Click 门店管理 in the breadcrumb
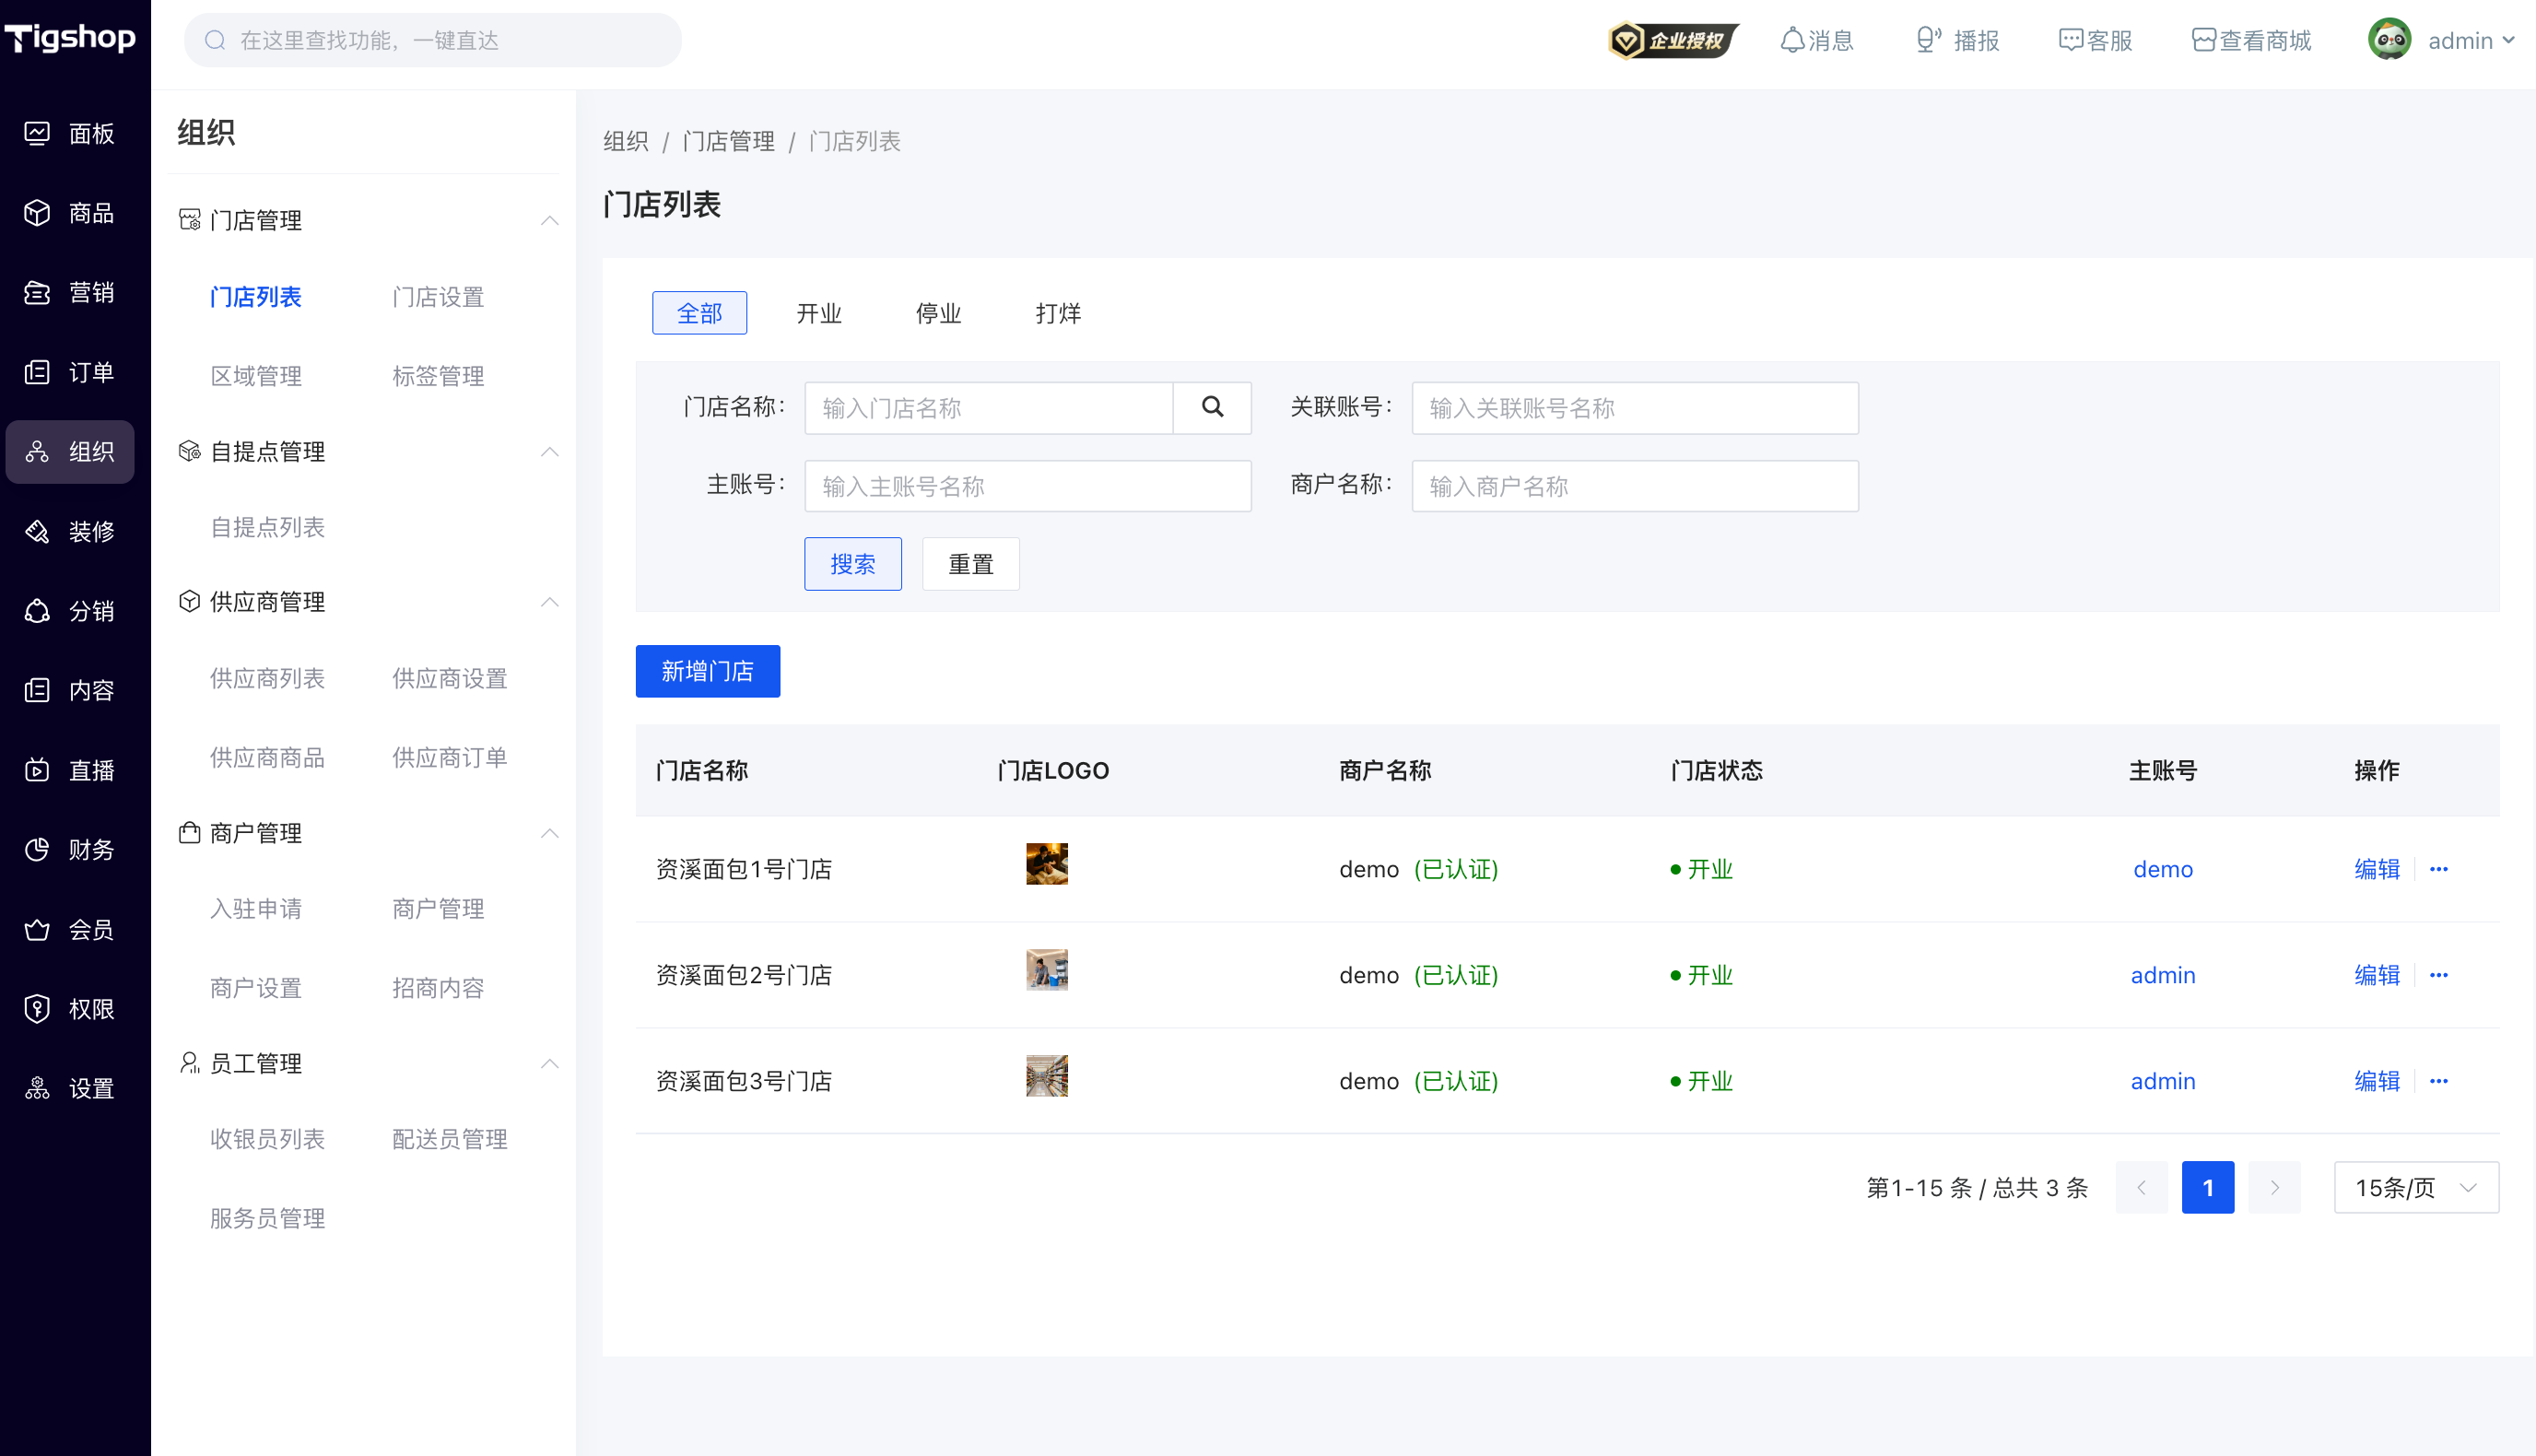The image size is (2536, 1456). (x=729, y=141)
